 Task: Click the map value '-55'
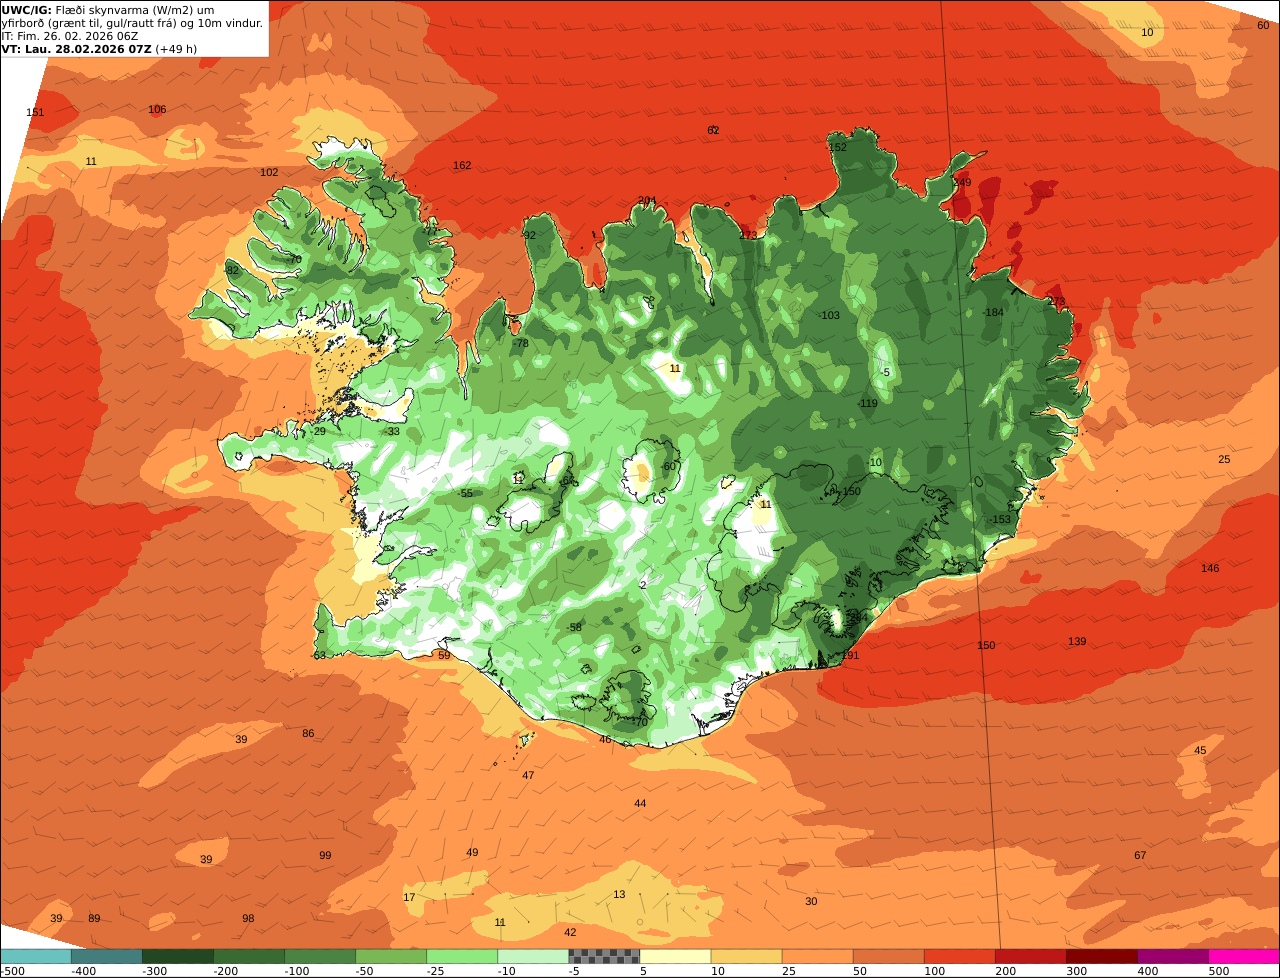click(465, 493)
